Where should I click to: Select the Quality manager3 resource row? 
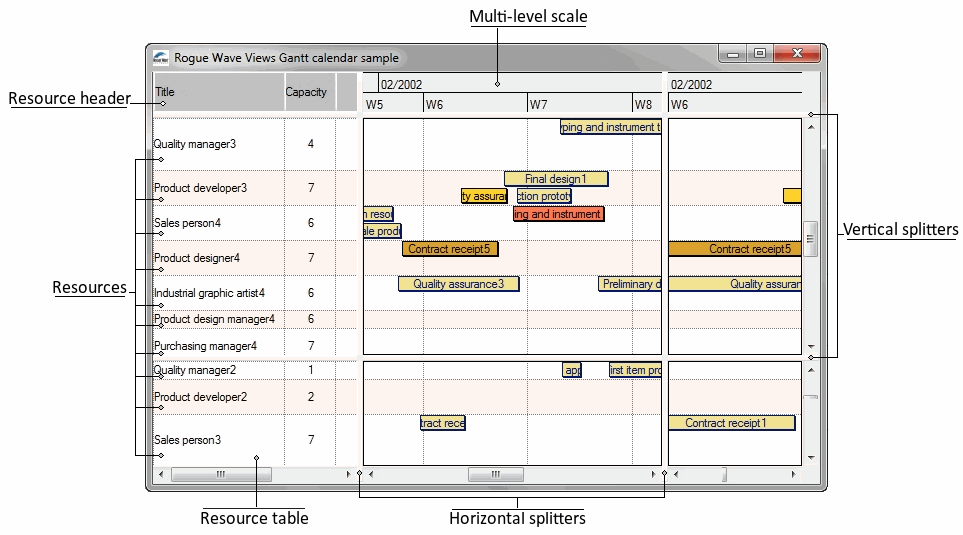[195, 144]
